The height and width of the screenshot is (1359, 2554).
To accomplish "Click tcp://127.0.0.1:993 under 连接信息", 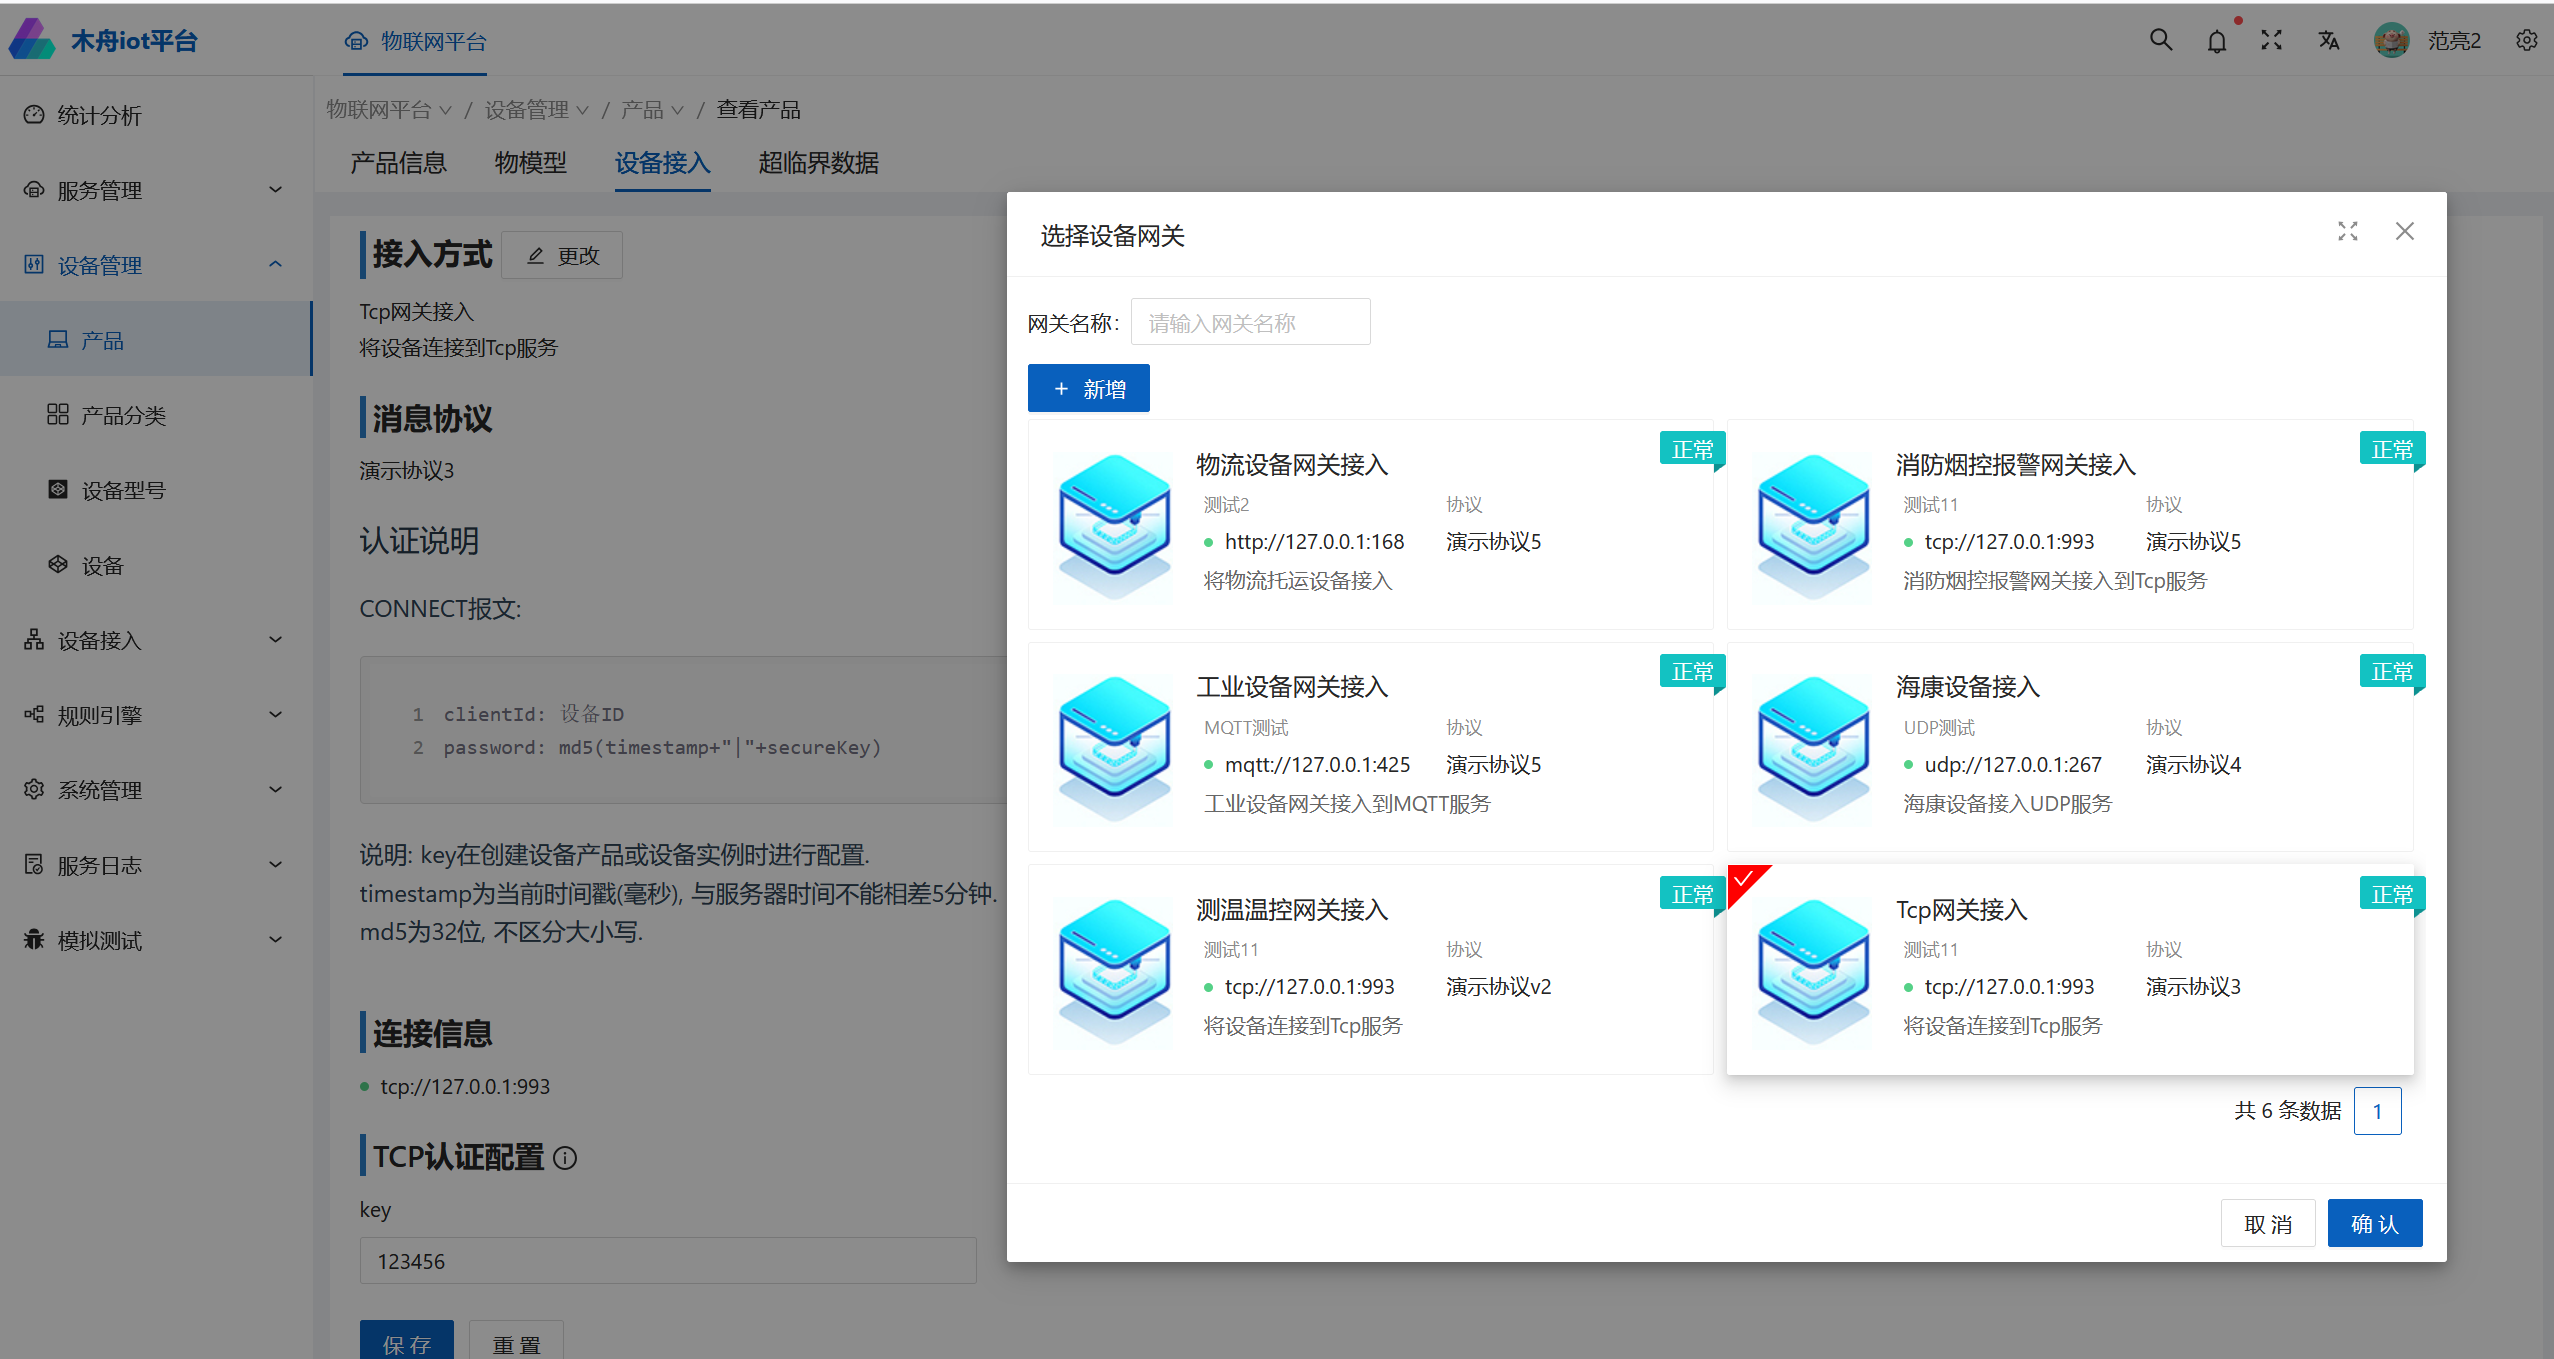I will tap(465, 1087).
